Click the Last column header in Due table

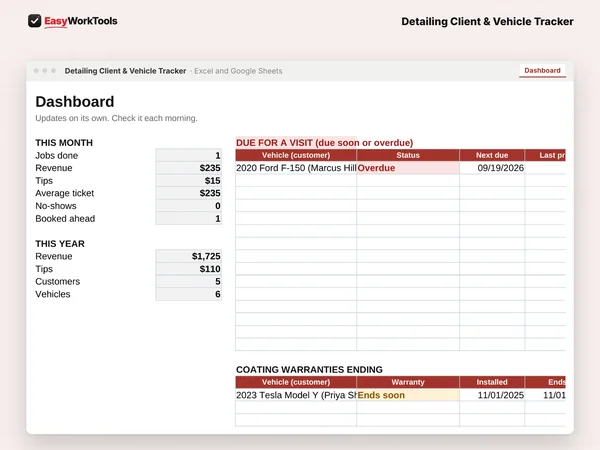[x=545, y=155]
